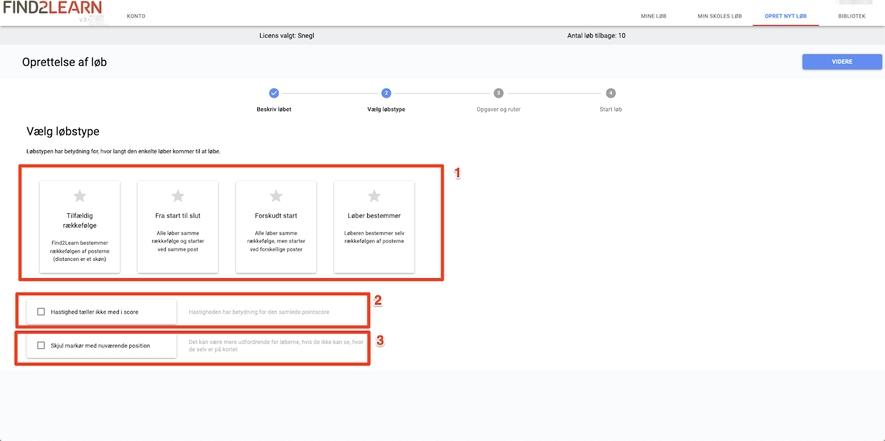Choose the Tilfældig rækkefølge card title
Screen dimensions: 885x441
[79, 221]
